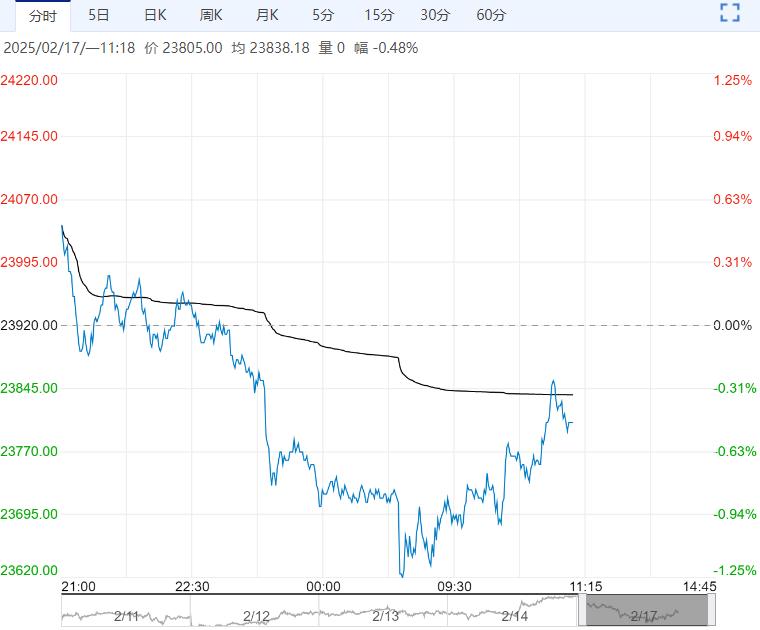This screenshot has height=630, width=760.
Task: Choose the 15分 interval tab
Action: coord(379,15)
